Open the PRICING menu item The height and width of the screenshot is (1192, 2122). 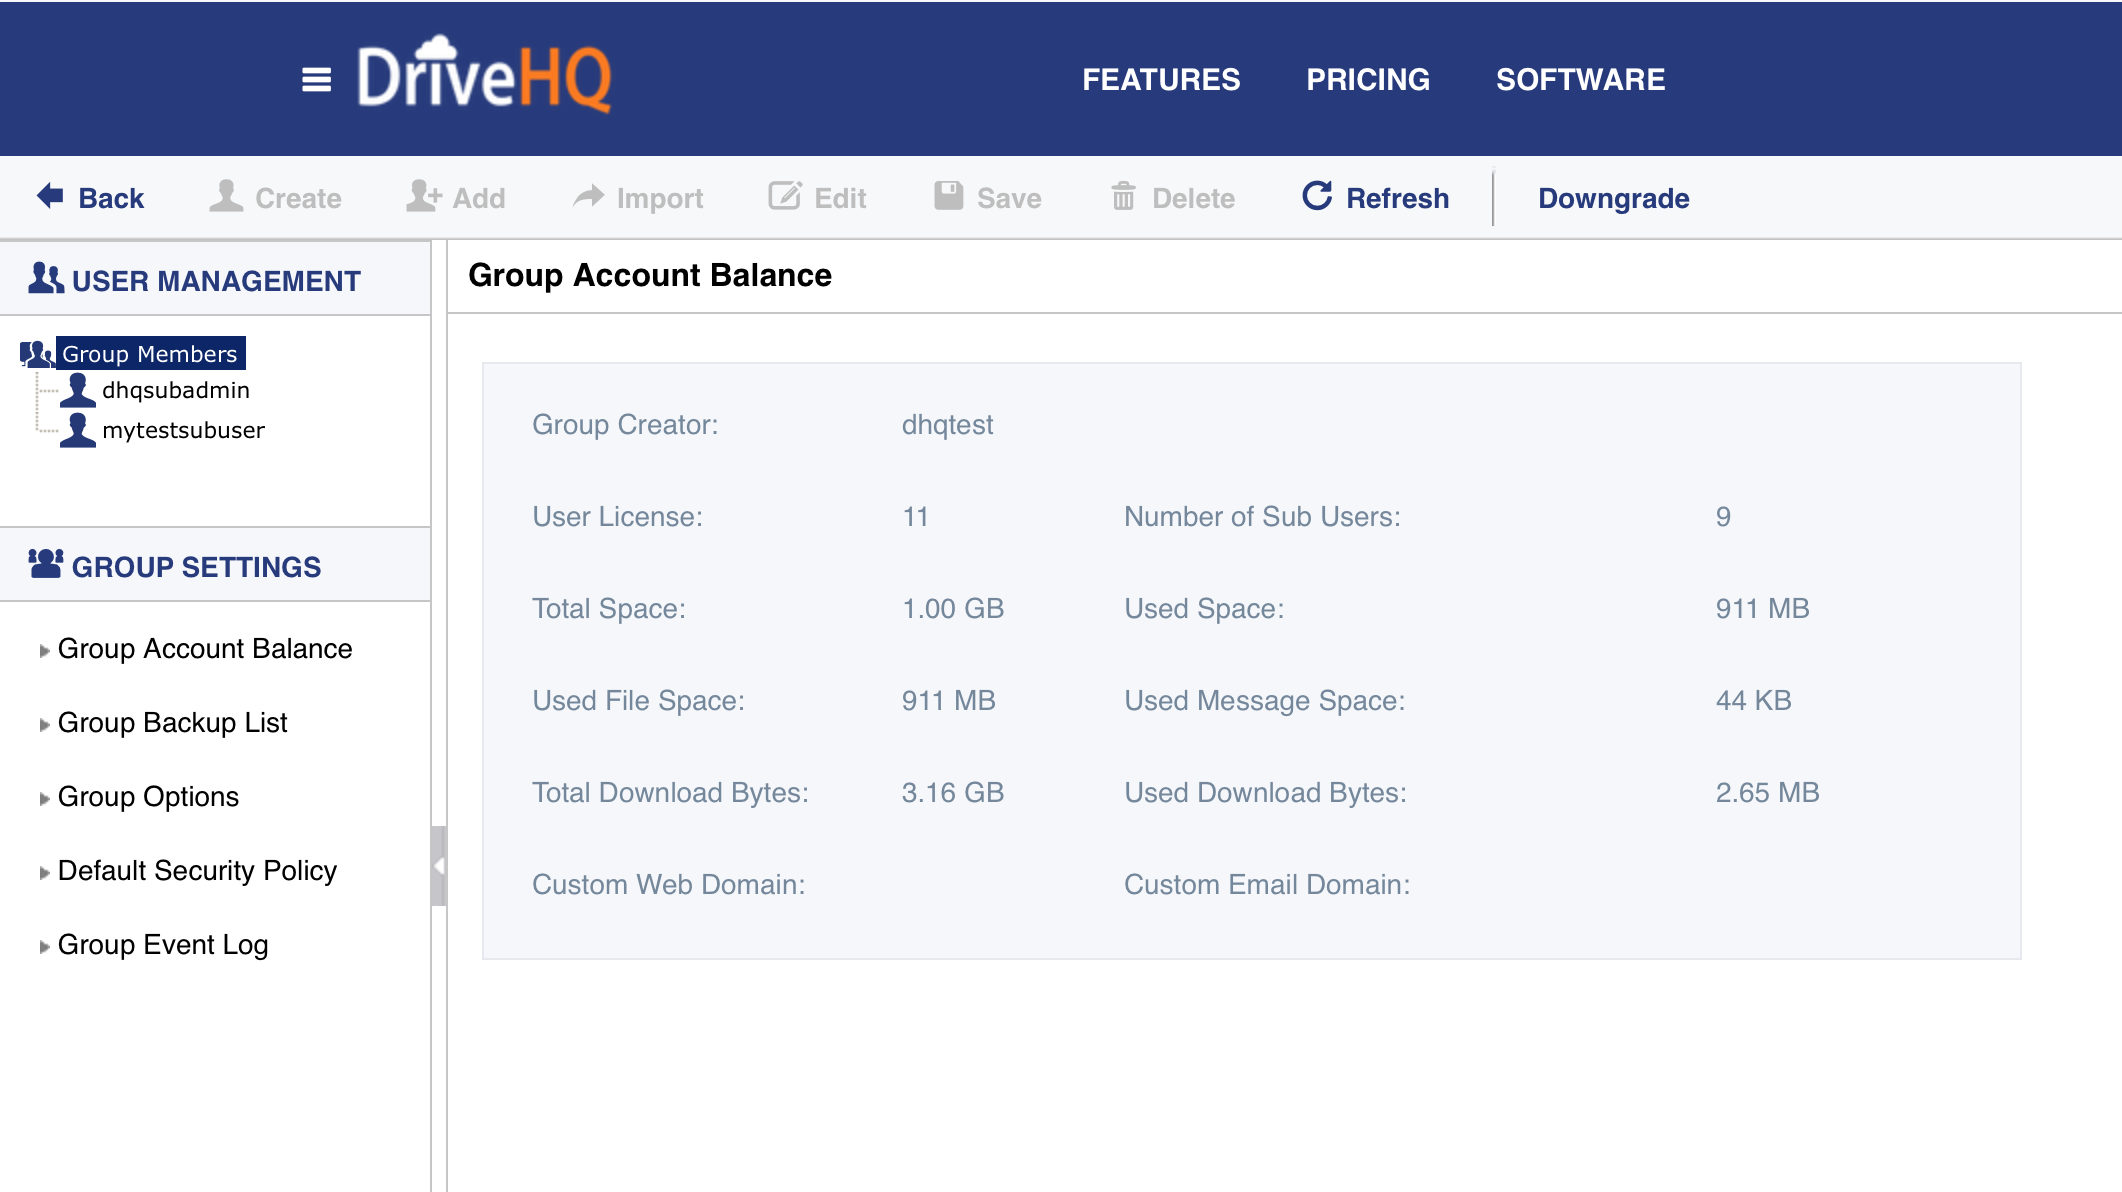point(1368,79)
